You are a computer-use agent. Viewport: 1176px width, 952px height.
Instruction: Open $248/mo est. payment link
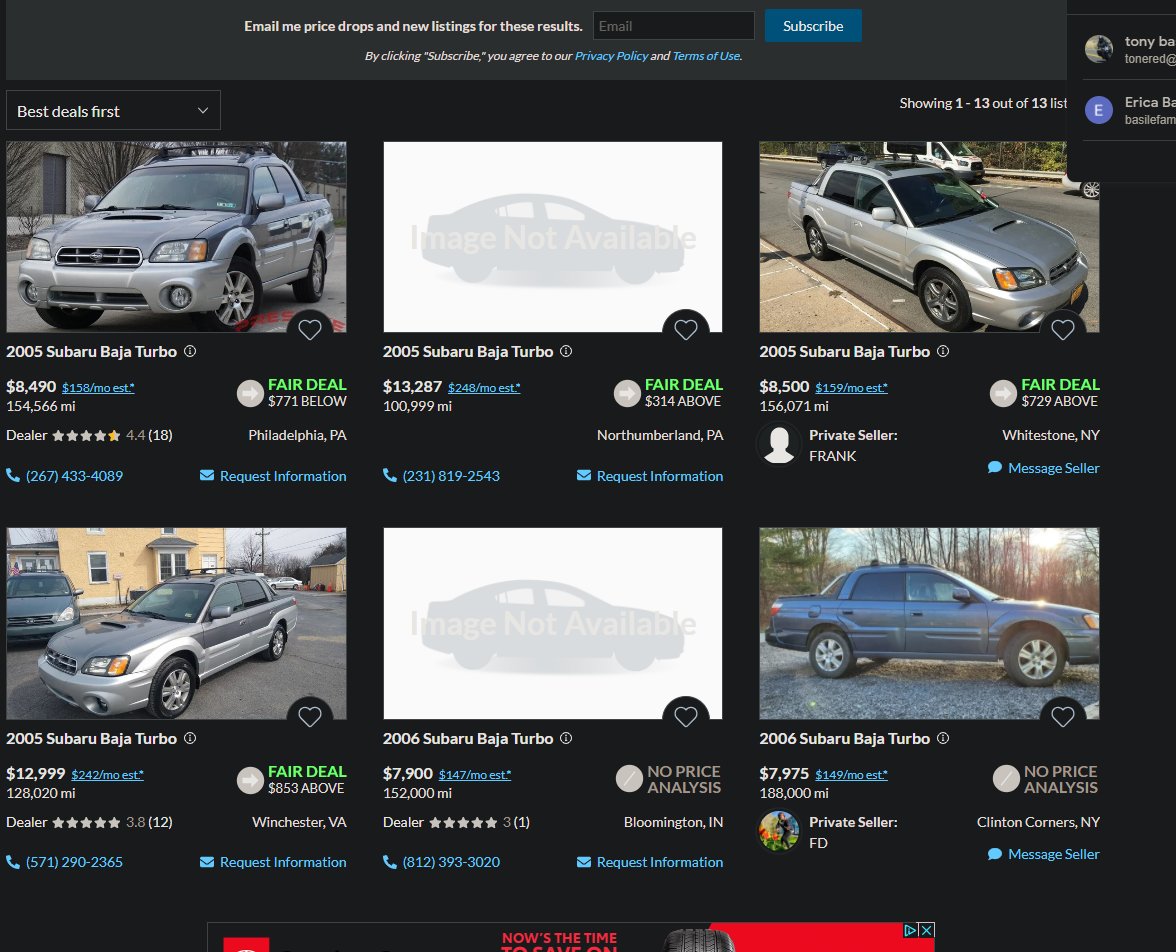click(x=484, y=388)
